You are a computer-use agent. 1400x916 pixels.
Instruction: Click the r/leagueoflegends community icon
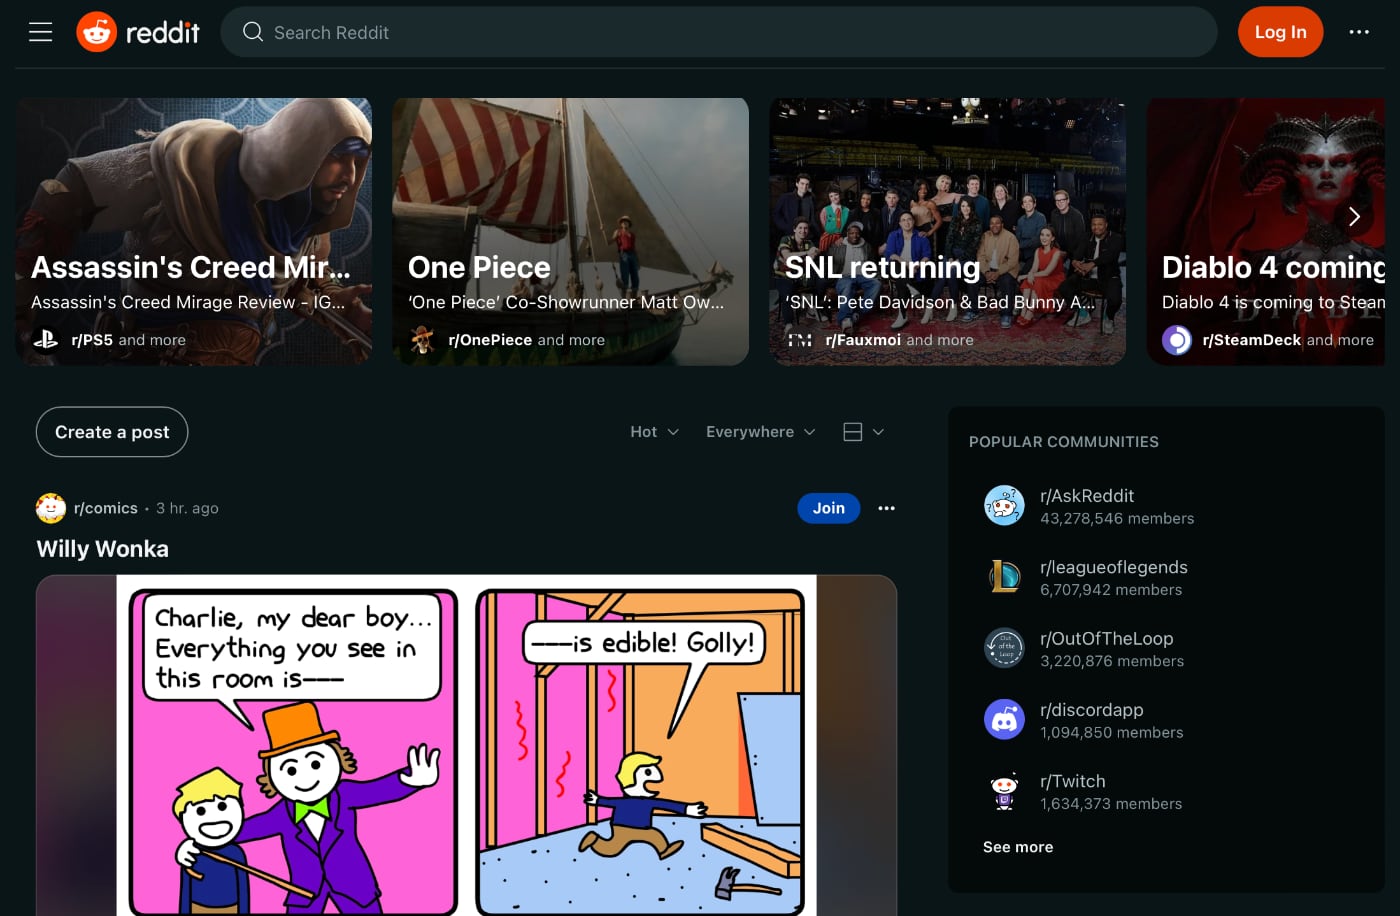click(1004, 577)
